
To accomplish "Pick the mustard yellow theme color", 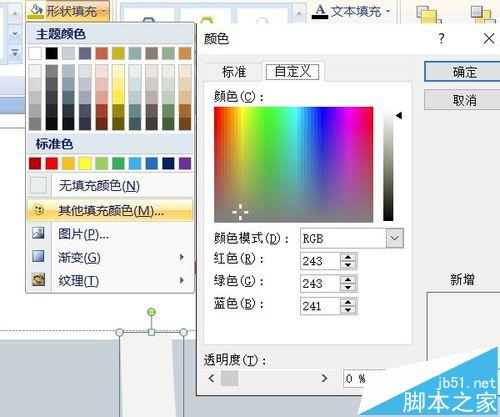I will (x=118, y=53).
